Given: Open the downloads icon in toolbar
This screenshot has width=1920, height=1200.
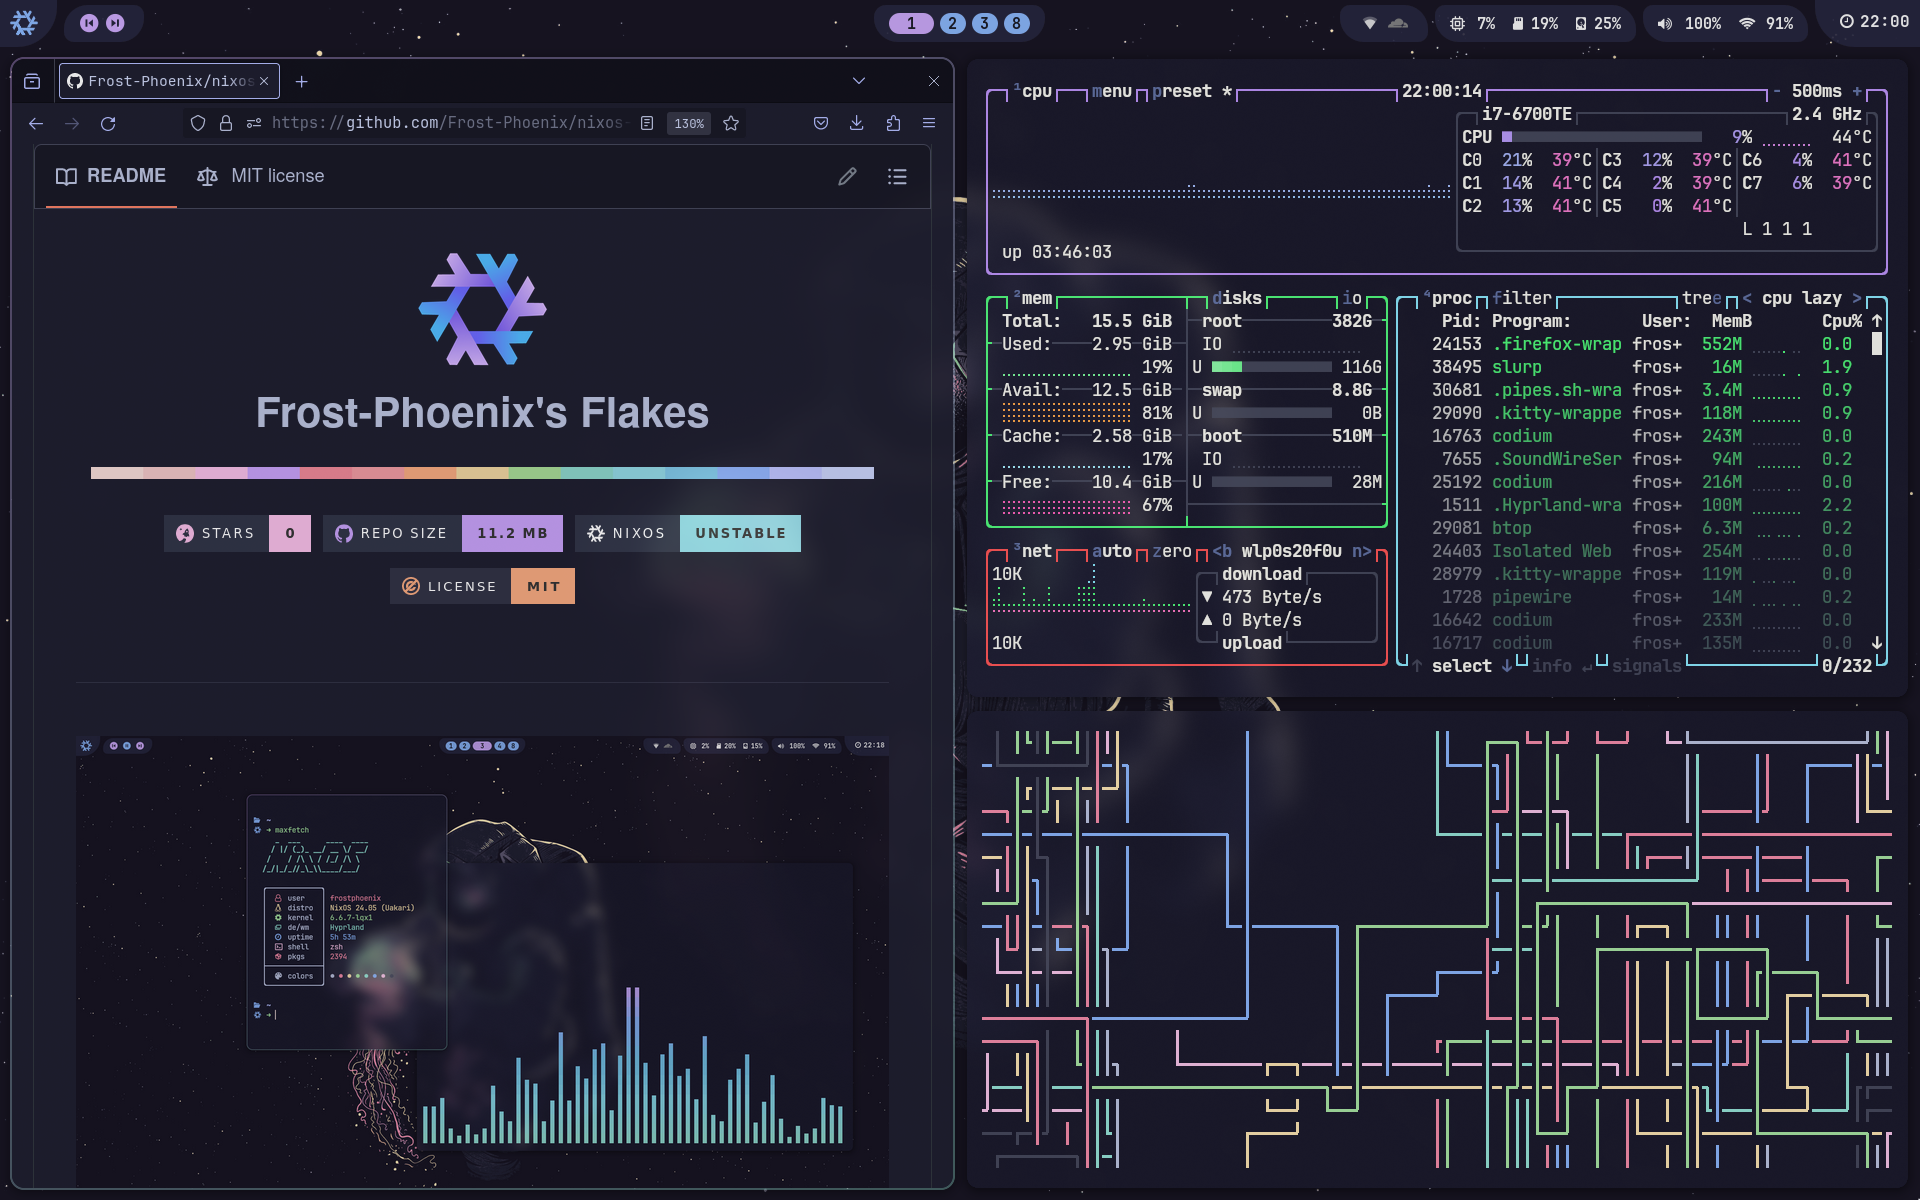Looking at the screenshot, I should tap(857, 123).
